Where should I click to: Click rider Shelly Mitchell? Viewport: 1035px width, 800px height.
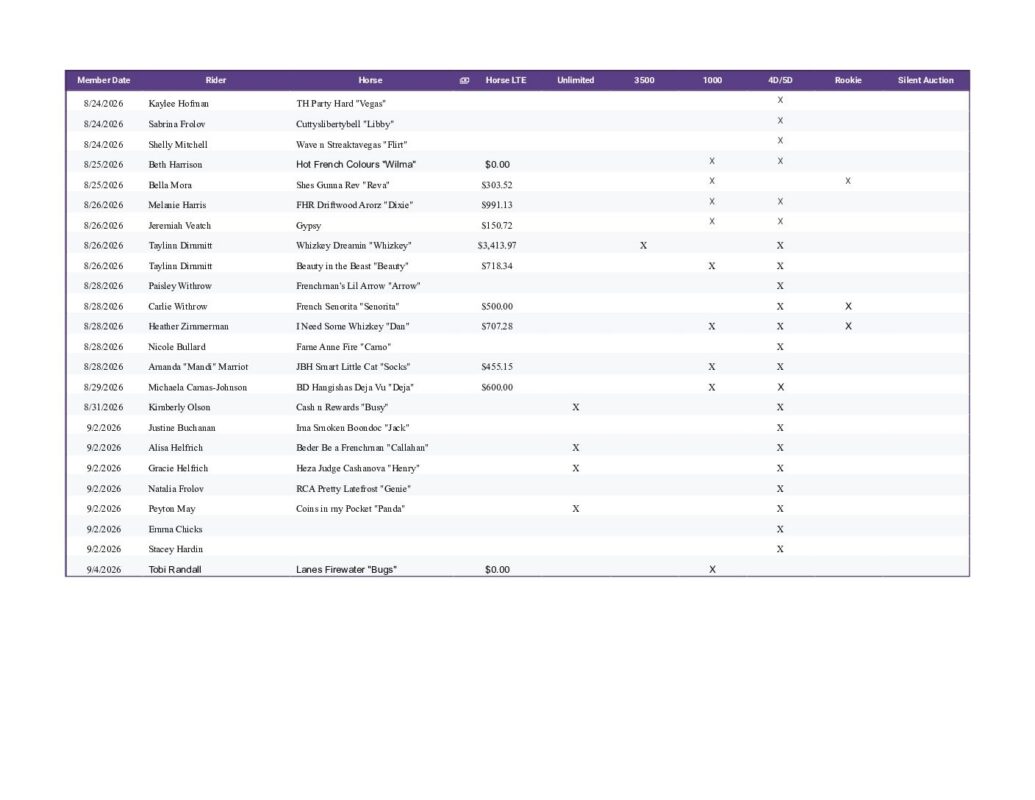[178, 145]
